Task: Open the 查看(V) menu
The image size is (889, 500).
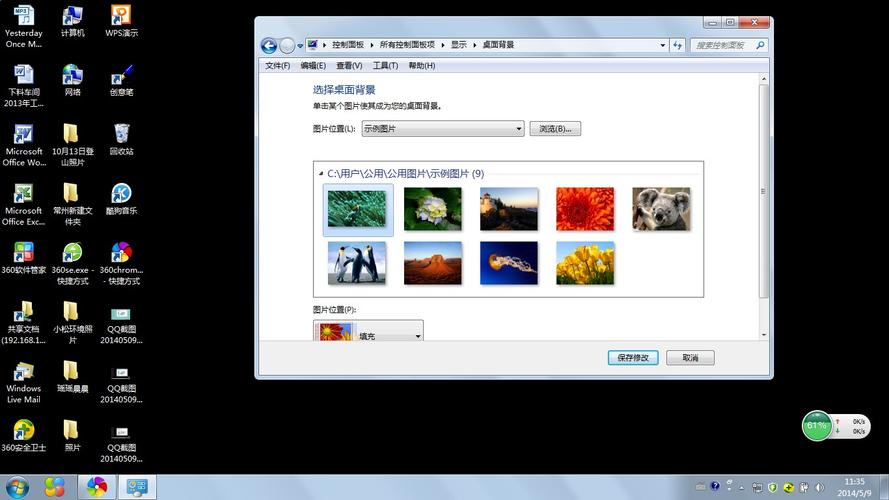Action: (x=349, y=66)
